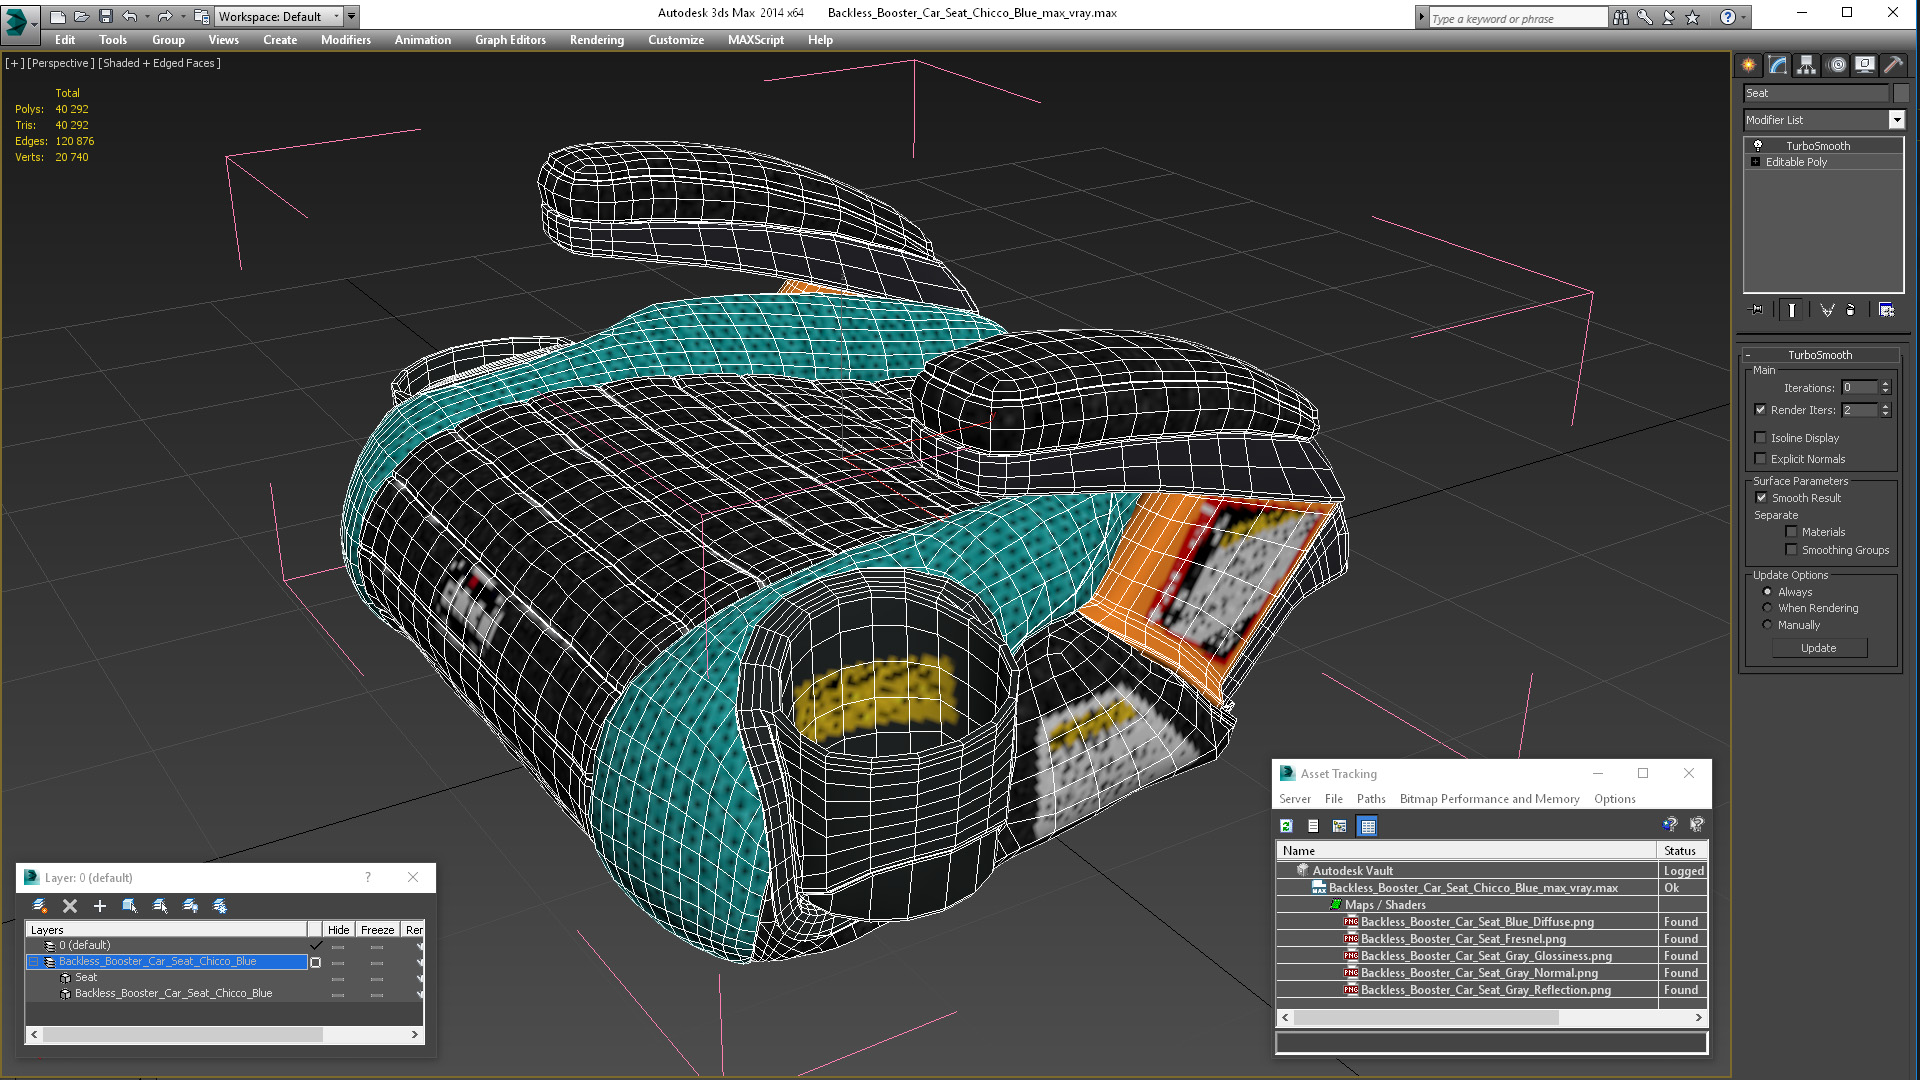The image size is (1920, 1080).
Task: Click the list view icon in Asset Tracking
Action: point(1313,826)
